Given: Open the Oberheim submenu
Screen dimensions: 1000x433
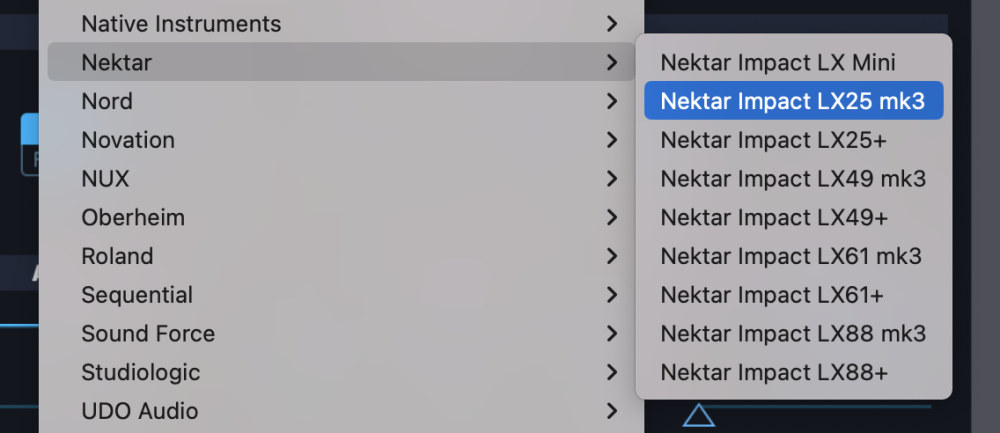Looking at the screenshot, I should 133,217.
